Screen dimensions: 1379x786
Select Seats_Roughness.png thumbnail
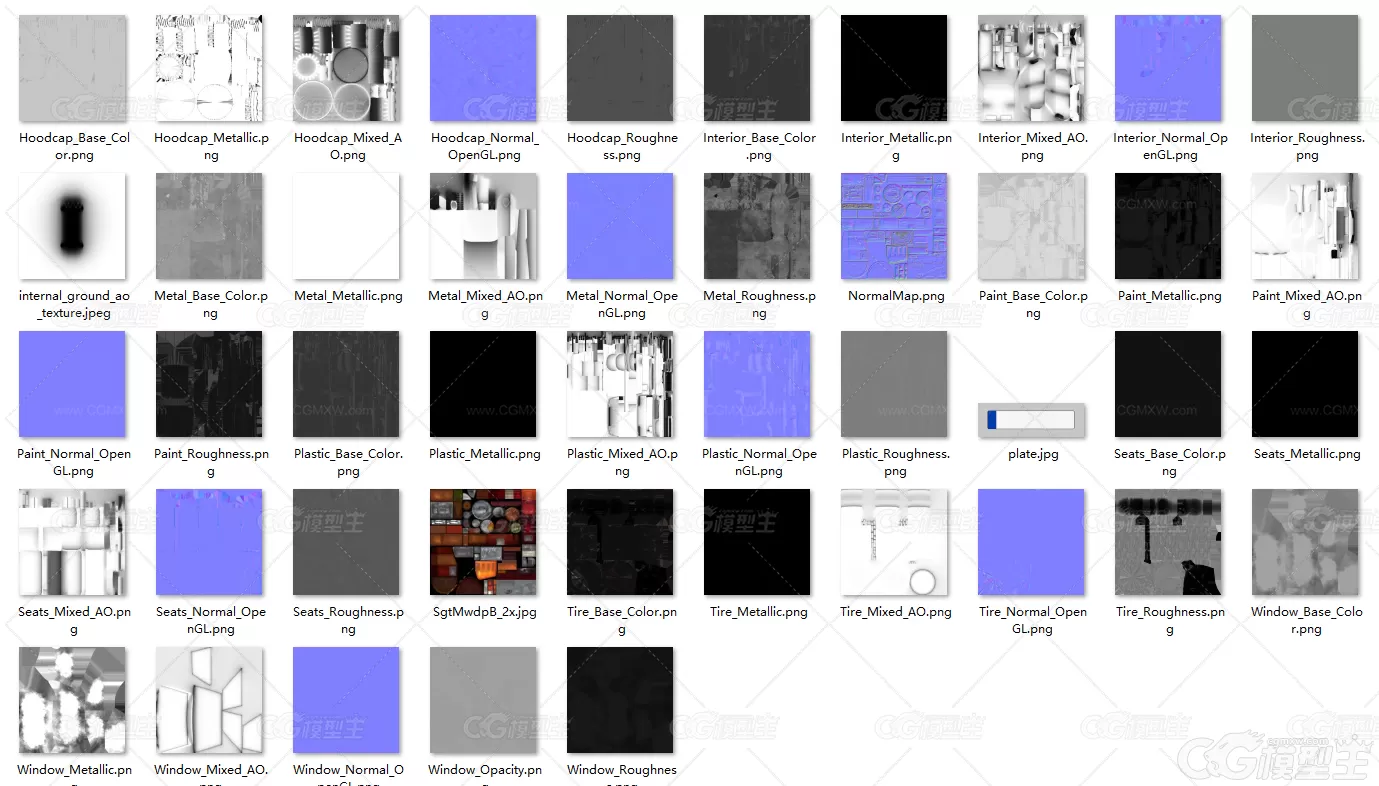(x=346, y=542)
